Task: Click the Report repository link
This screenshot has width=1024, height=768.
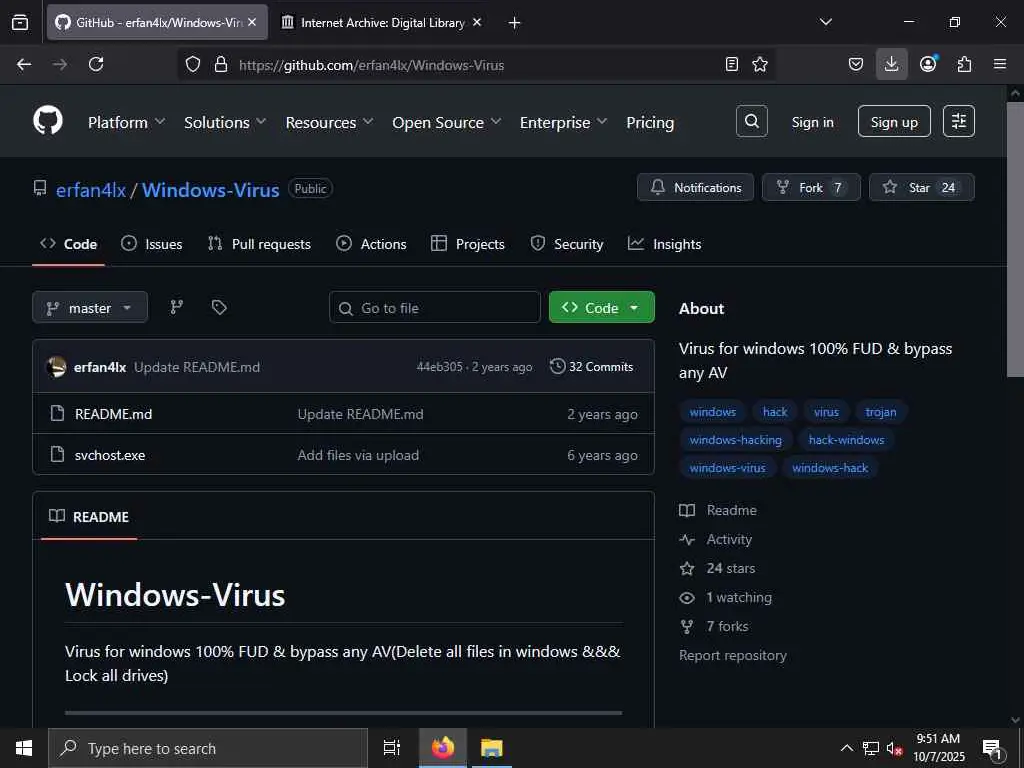Action: coord(733,655)
